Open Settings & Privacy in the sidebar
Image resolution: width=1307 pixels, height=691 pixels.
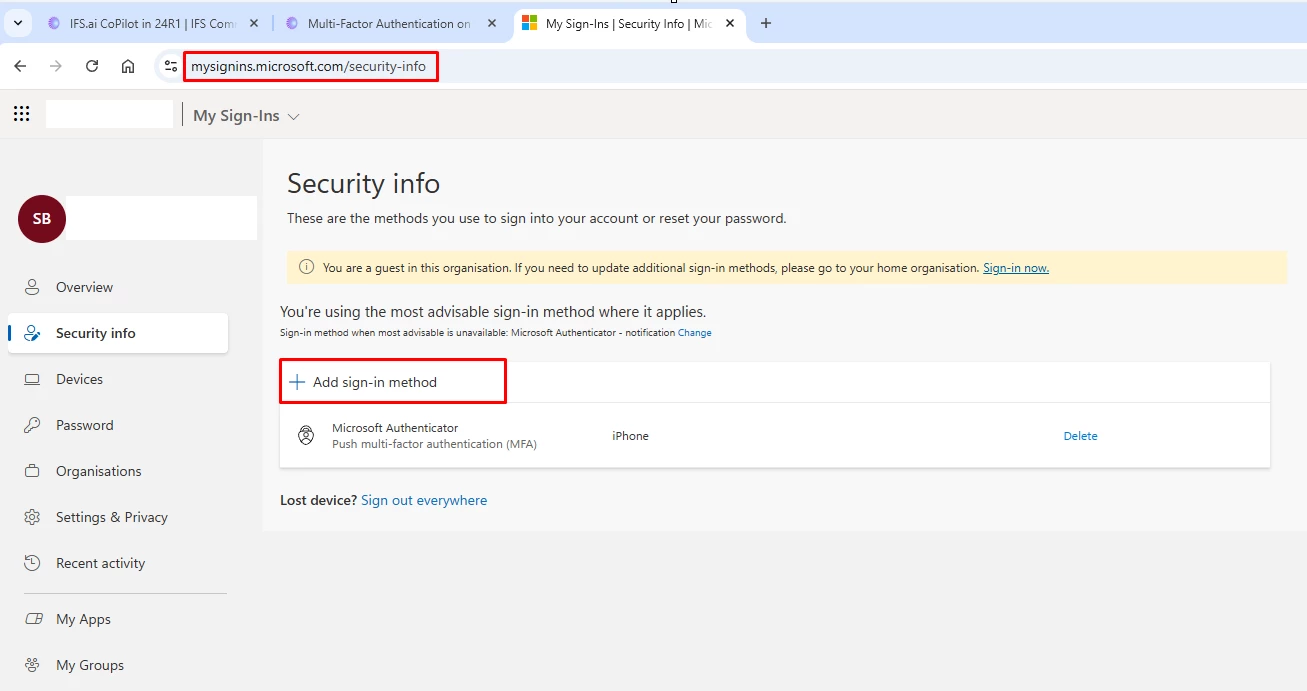tap(118, 517)
